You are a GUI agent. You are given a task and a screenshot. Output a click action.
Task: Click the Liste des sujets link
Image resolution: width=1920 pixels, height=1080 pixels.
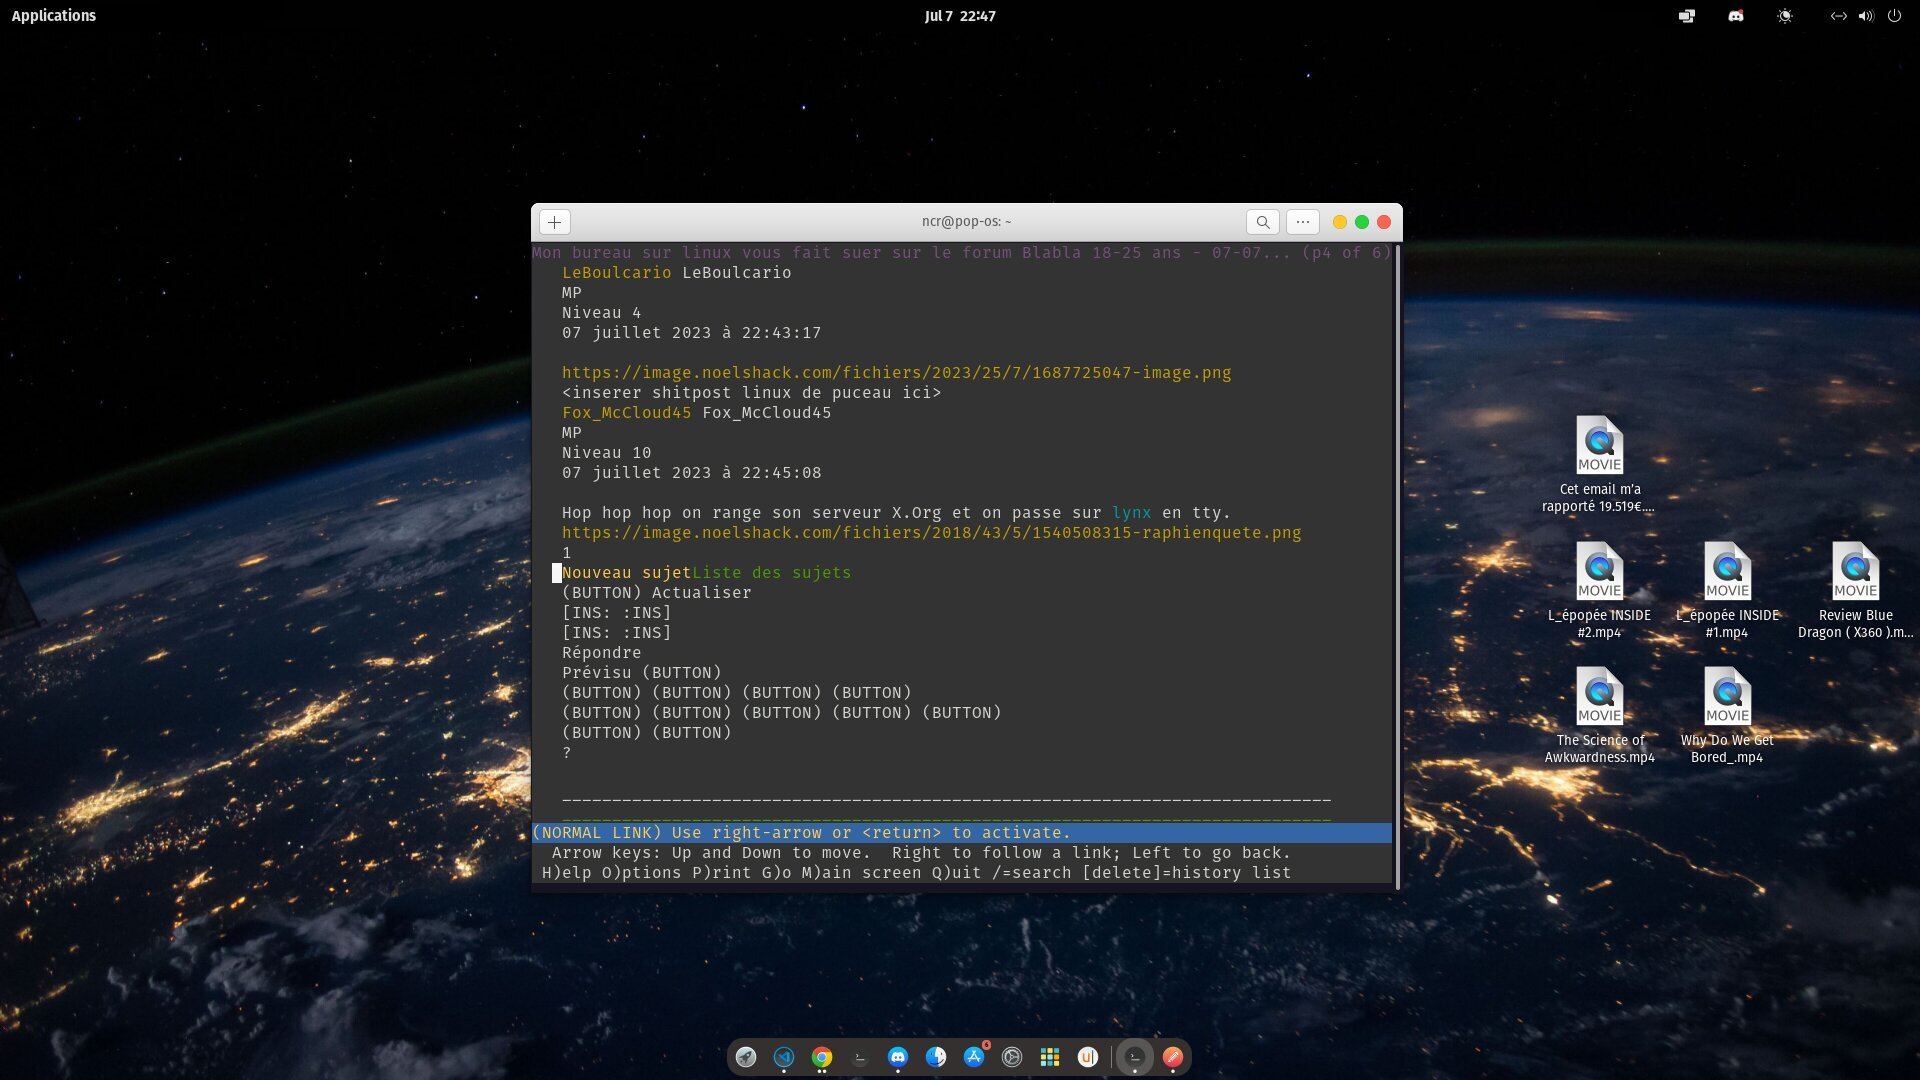tap(771, 573)
